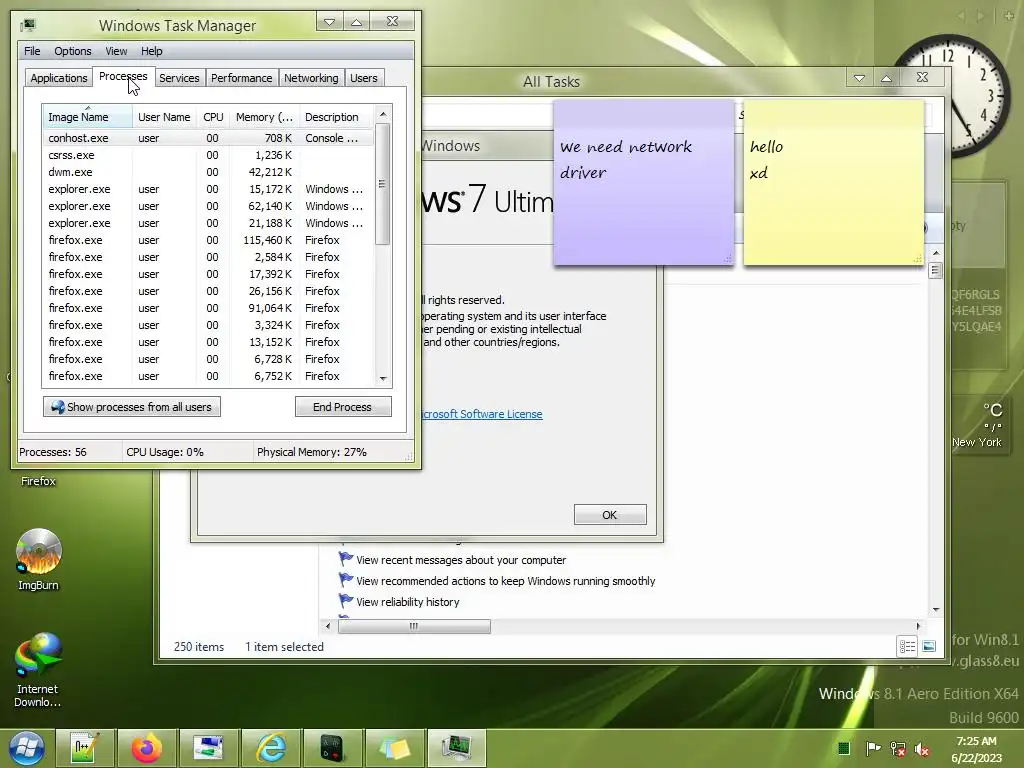Click the Action Center flag tray icon
The height and width of the screenshot is (768, 1024).
click(x=872, y=748)
